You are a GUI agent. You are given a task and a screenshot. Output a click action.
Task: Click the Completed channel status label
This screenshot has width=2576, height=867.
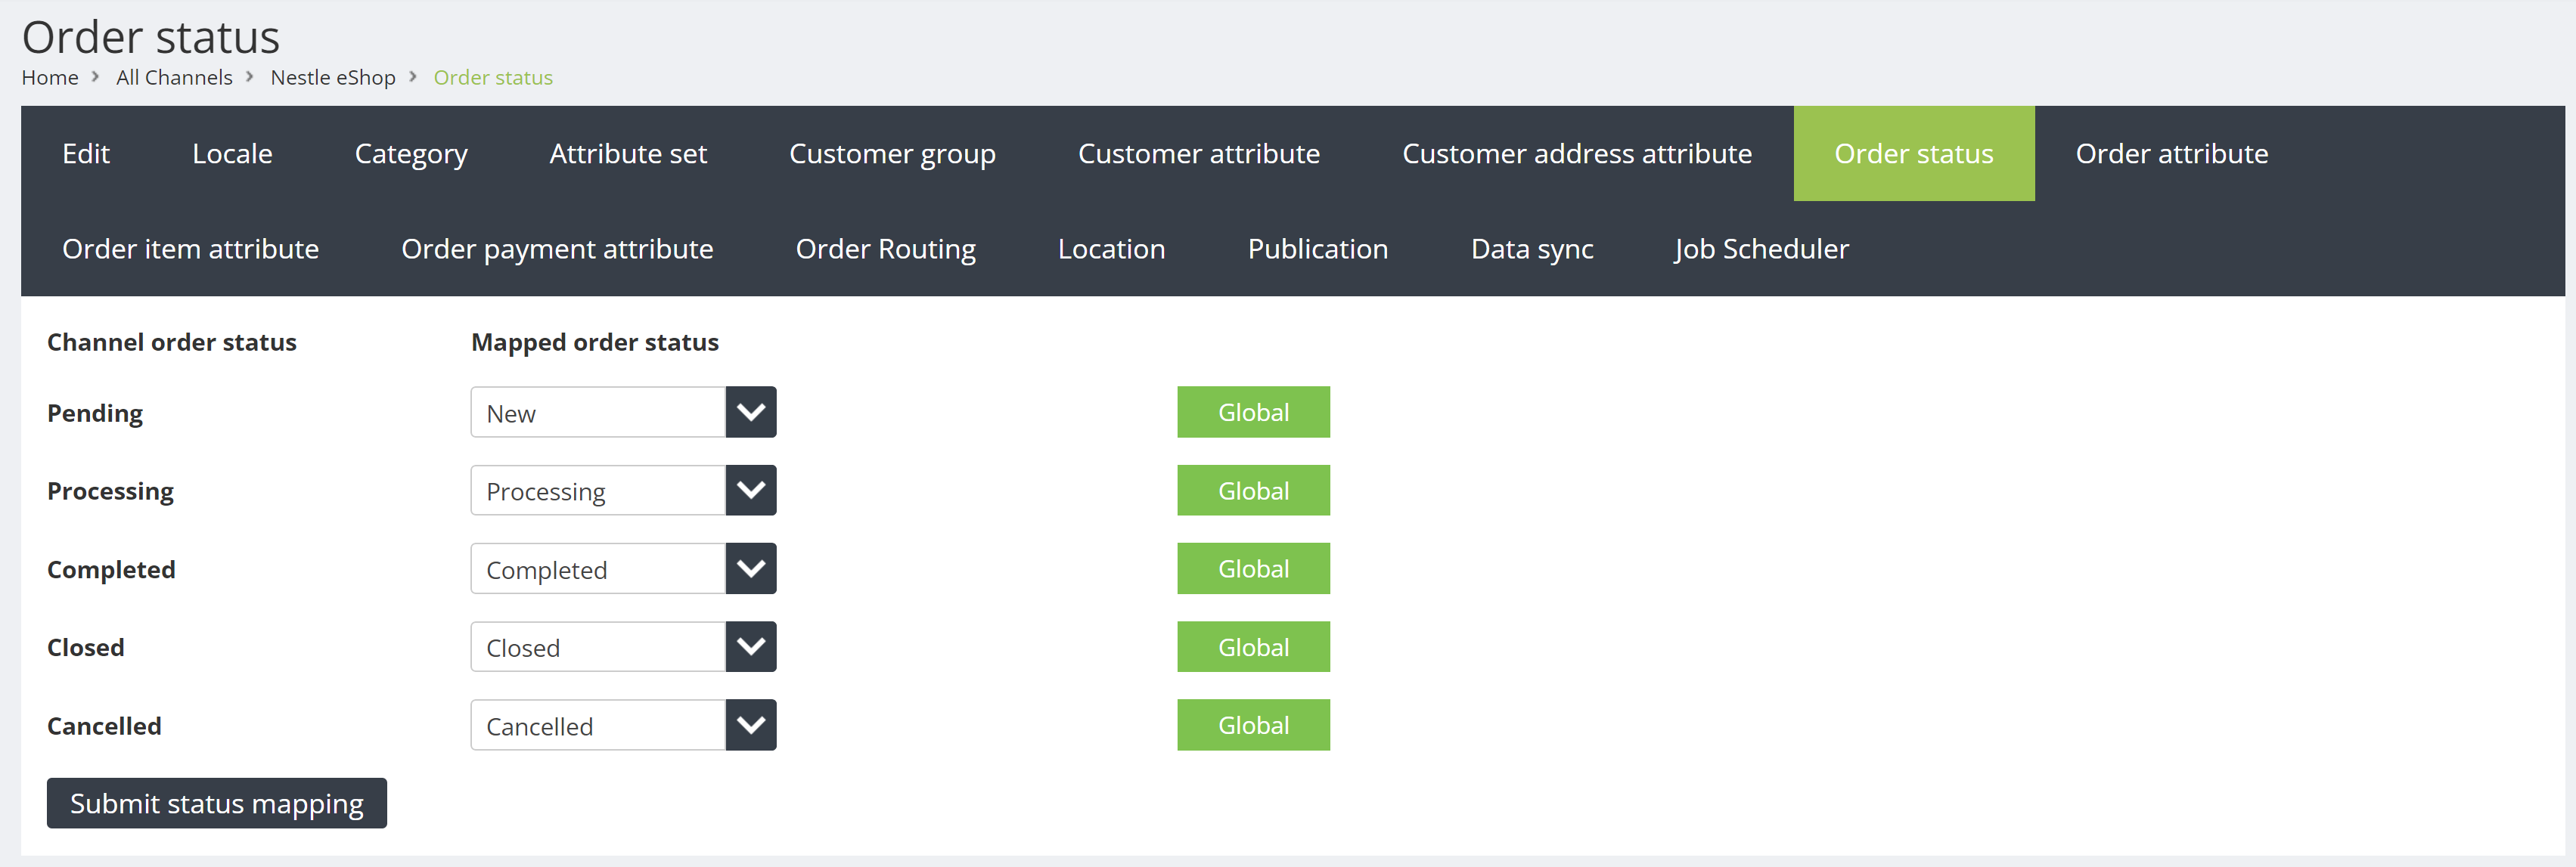[x=111, y=570]
